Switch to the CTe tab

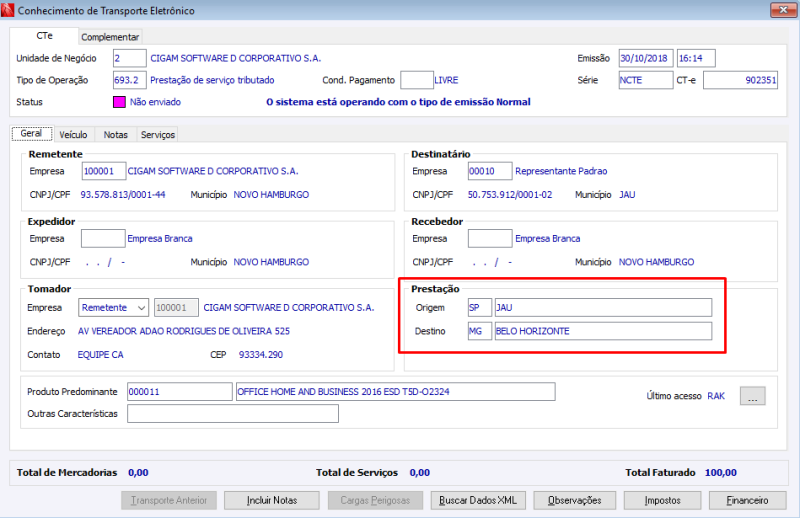(x=44, y=36)
